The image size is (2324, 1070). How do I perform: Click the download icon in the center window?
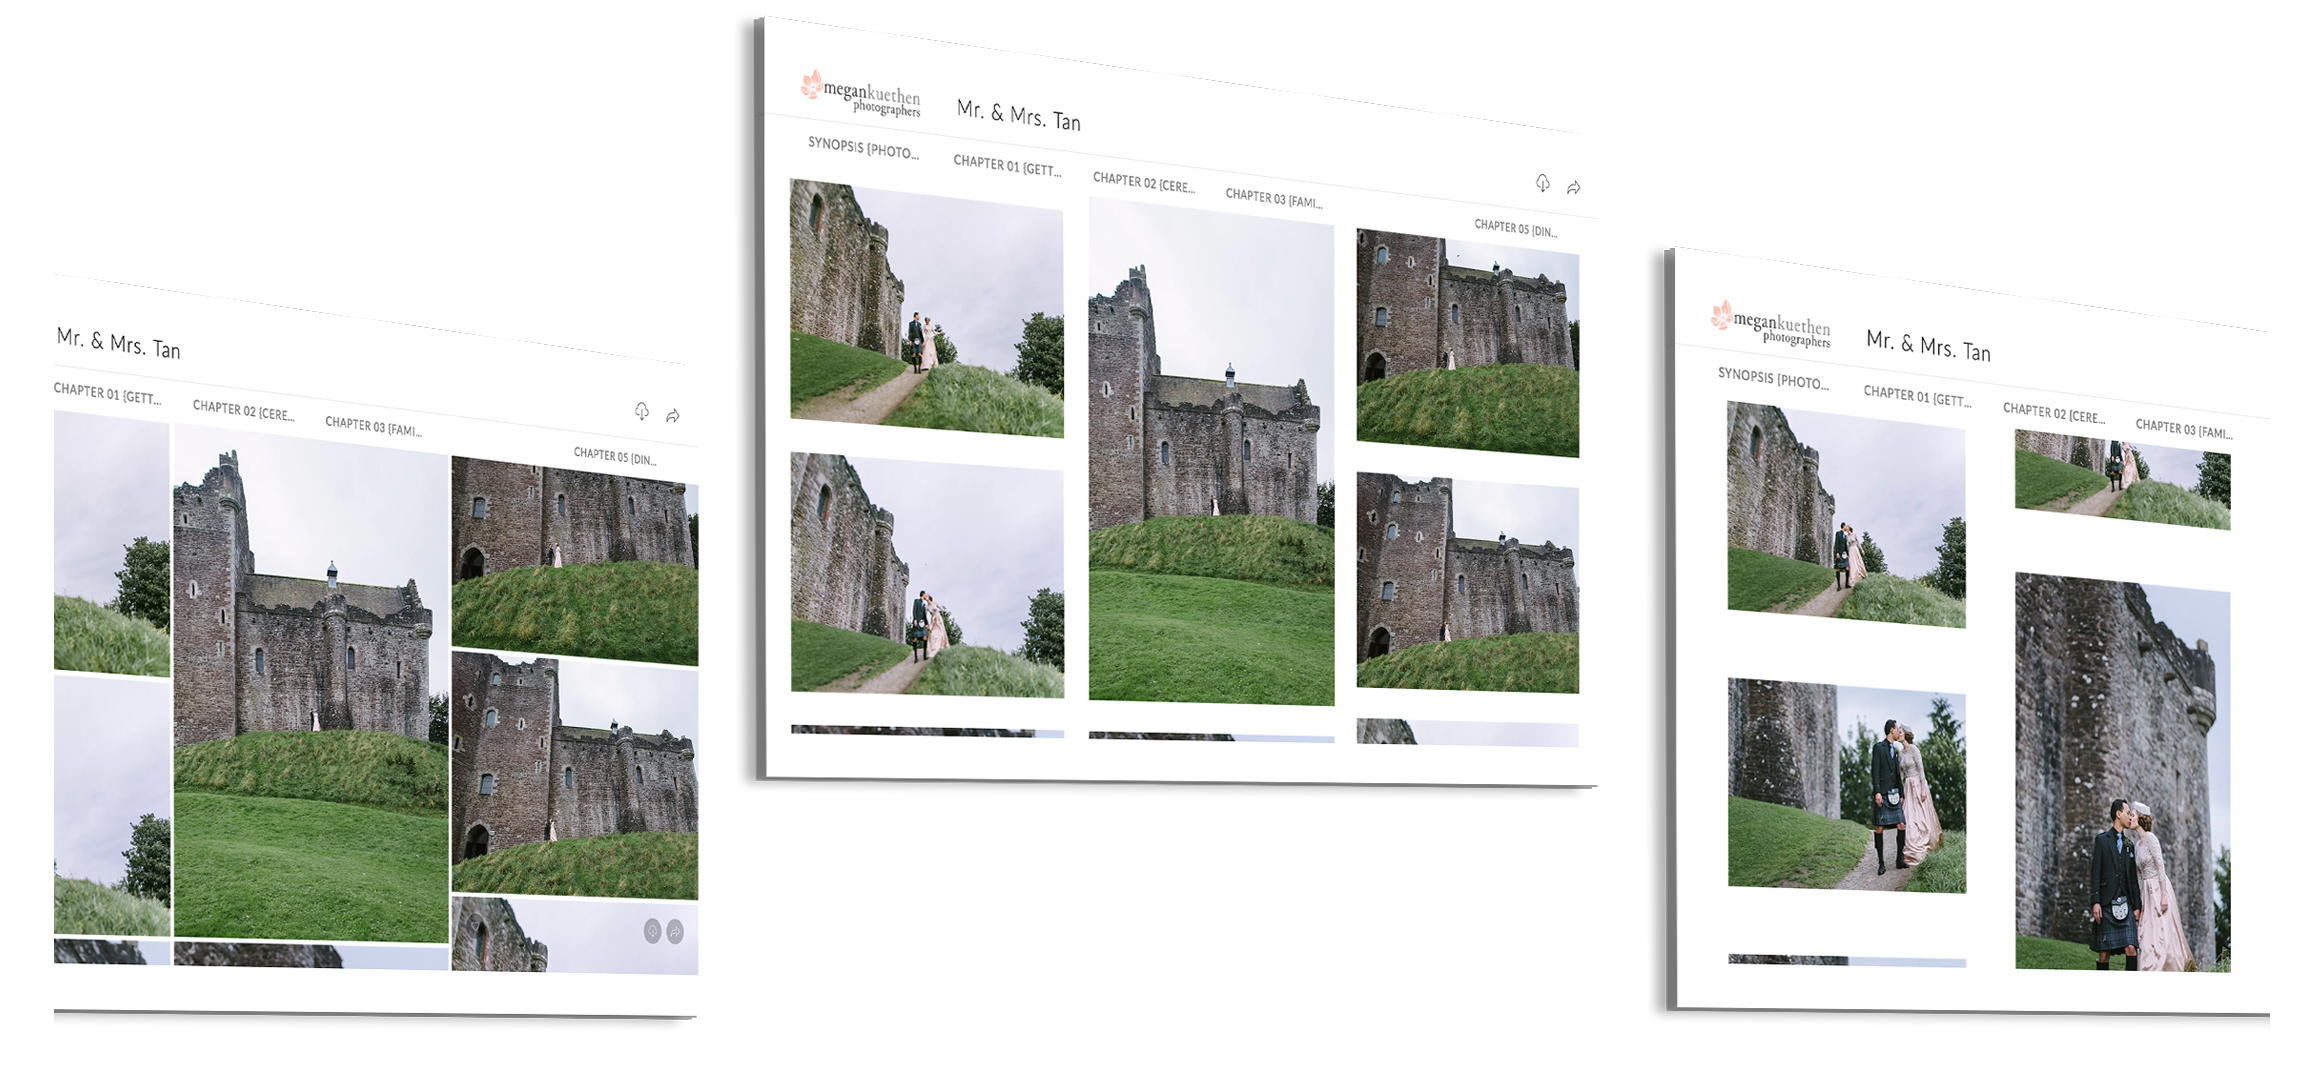(x=1542, y=183)
